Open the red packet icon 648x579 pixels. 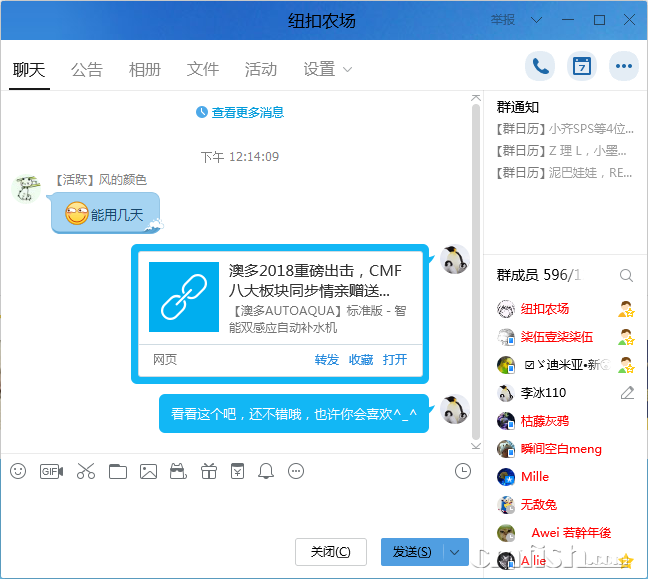click(237, 471)
